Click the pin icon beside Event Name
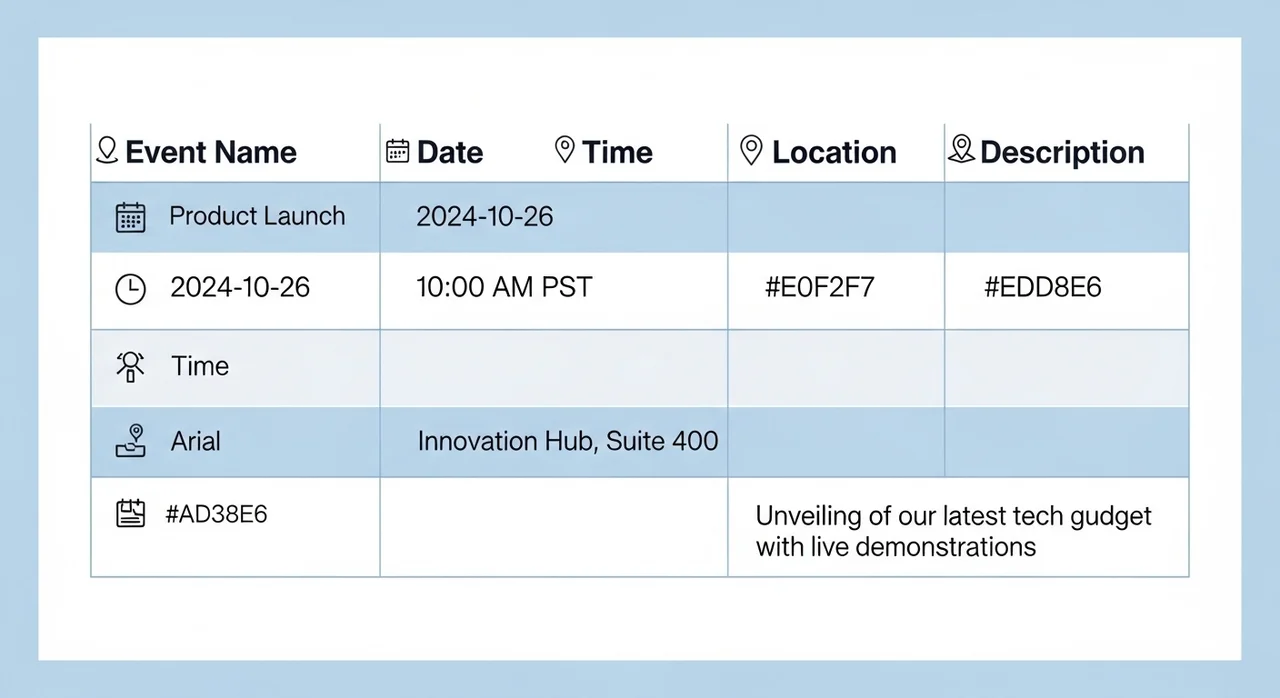 tap(106, 152)
